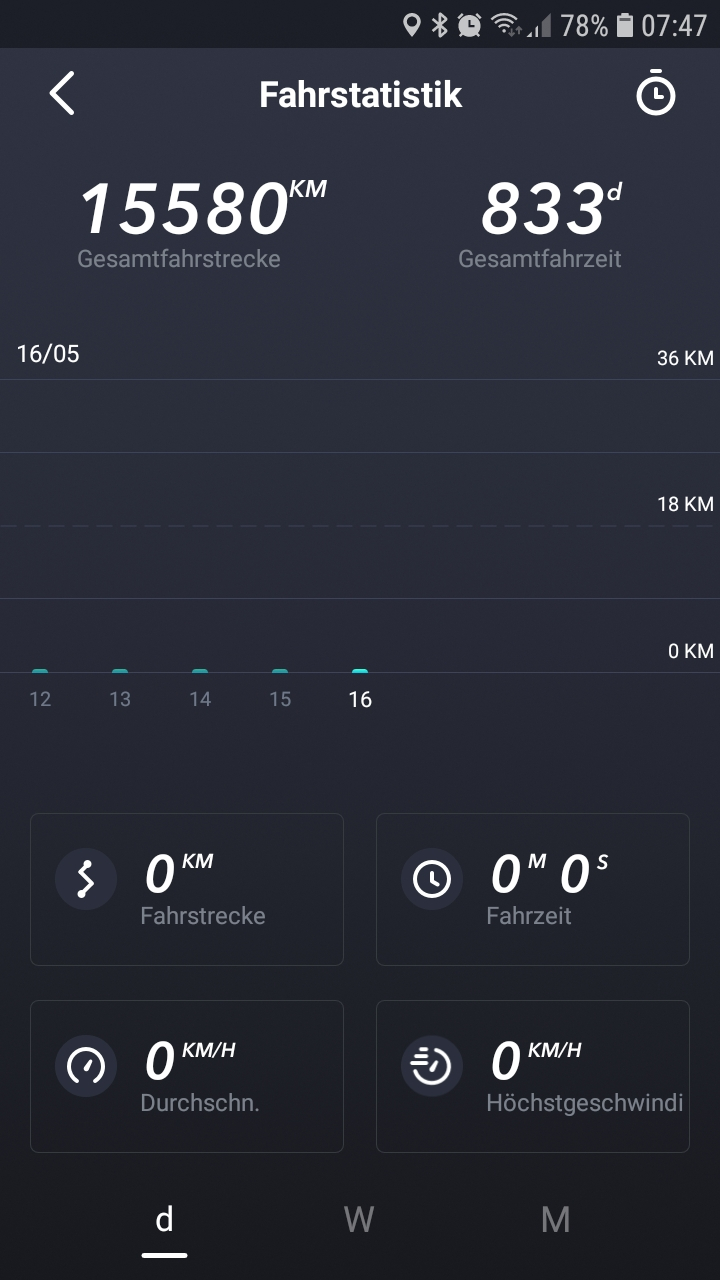Switch to the weekly 'W' tab

359,1220
